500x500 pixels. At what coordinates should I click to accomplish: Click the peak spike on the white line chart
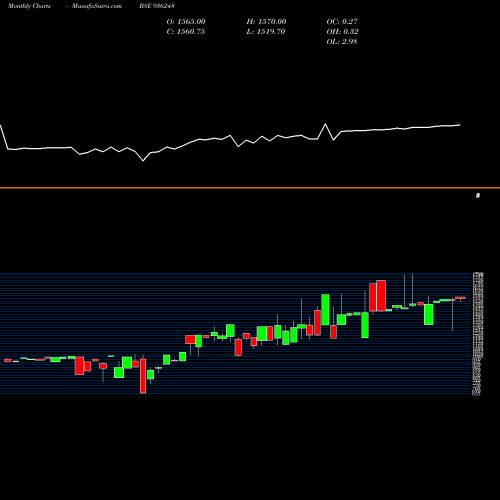coord(325,124)
